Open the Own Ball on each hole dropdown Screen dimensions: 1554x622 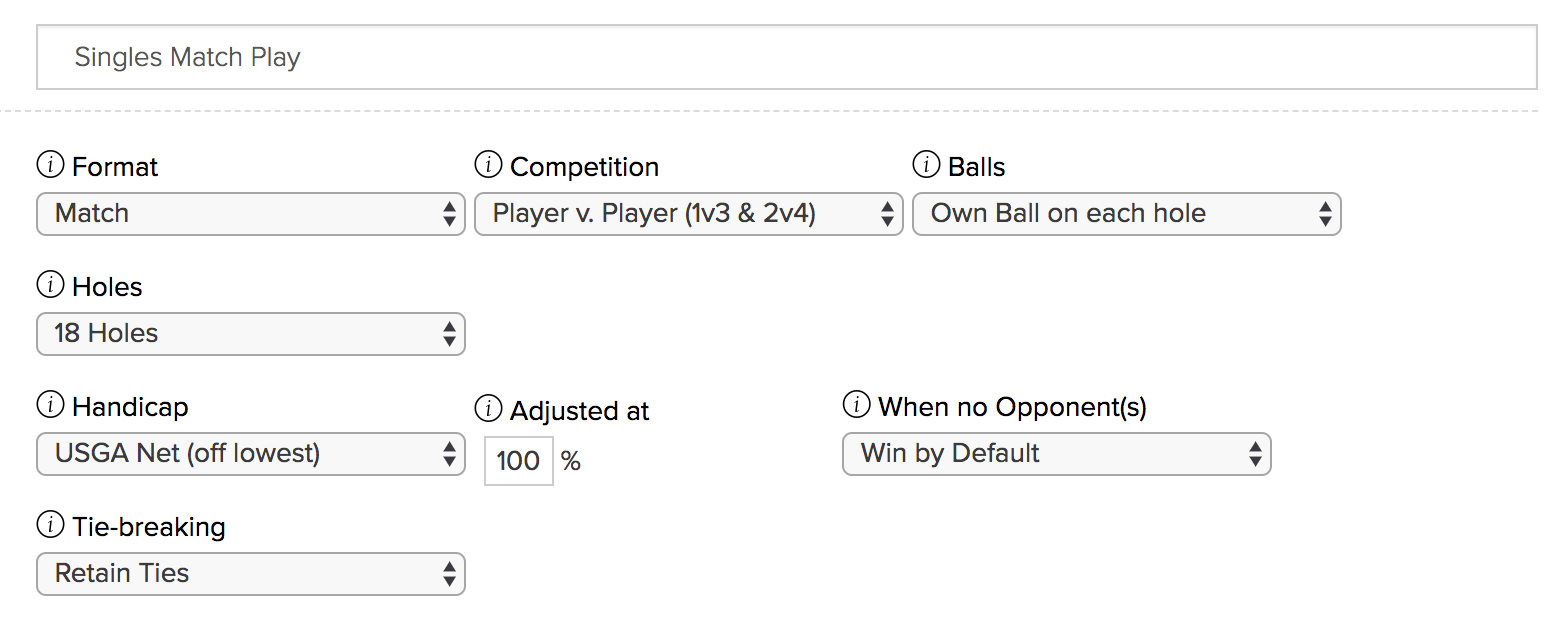coord(1126,214)
